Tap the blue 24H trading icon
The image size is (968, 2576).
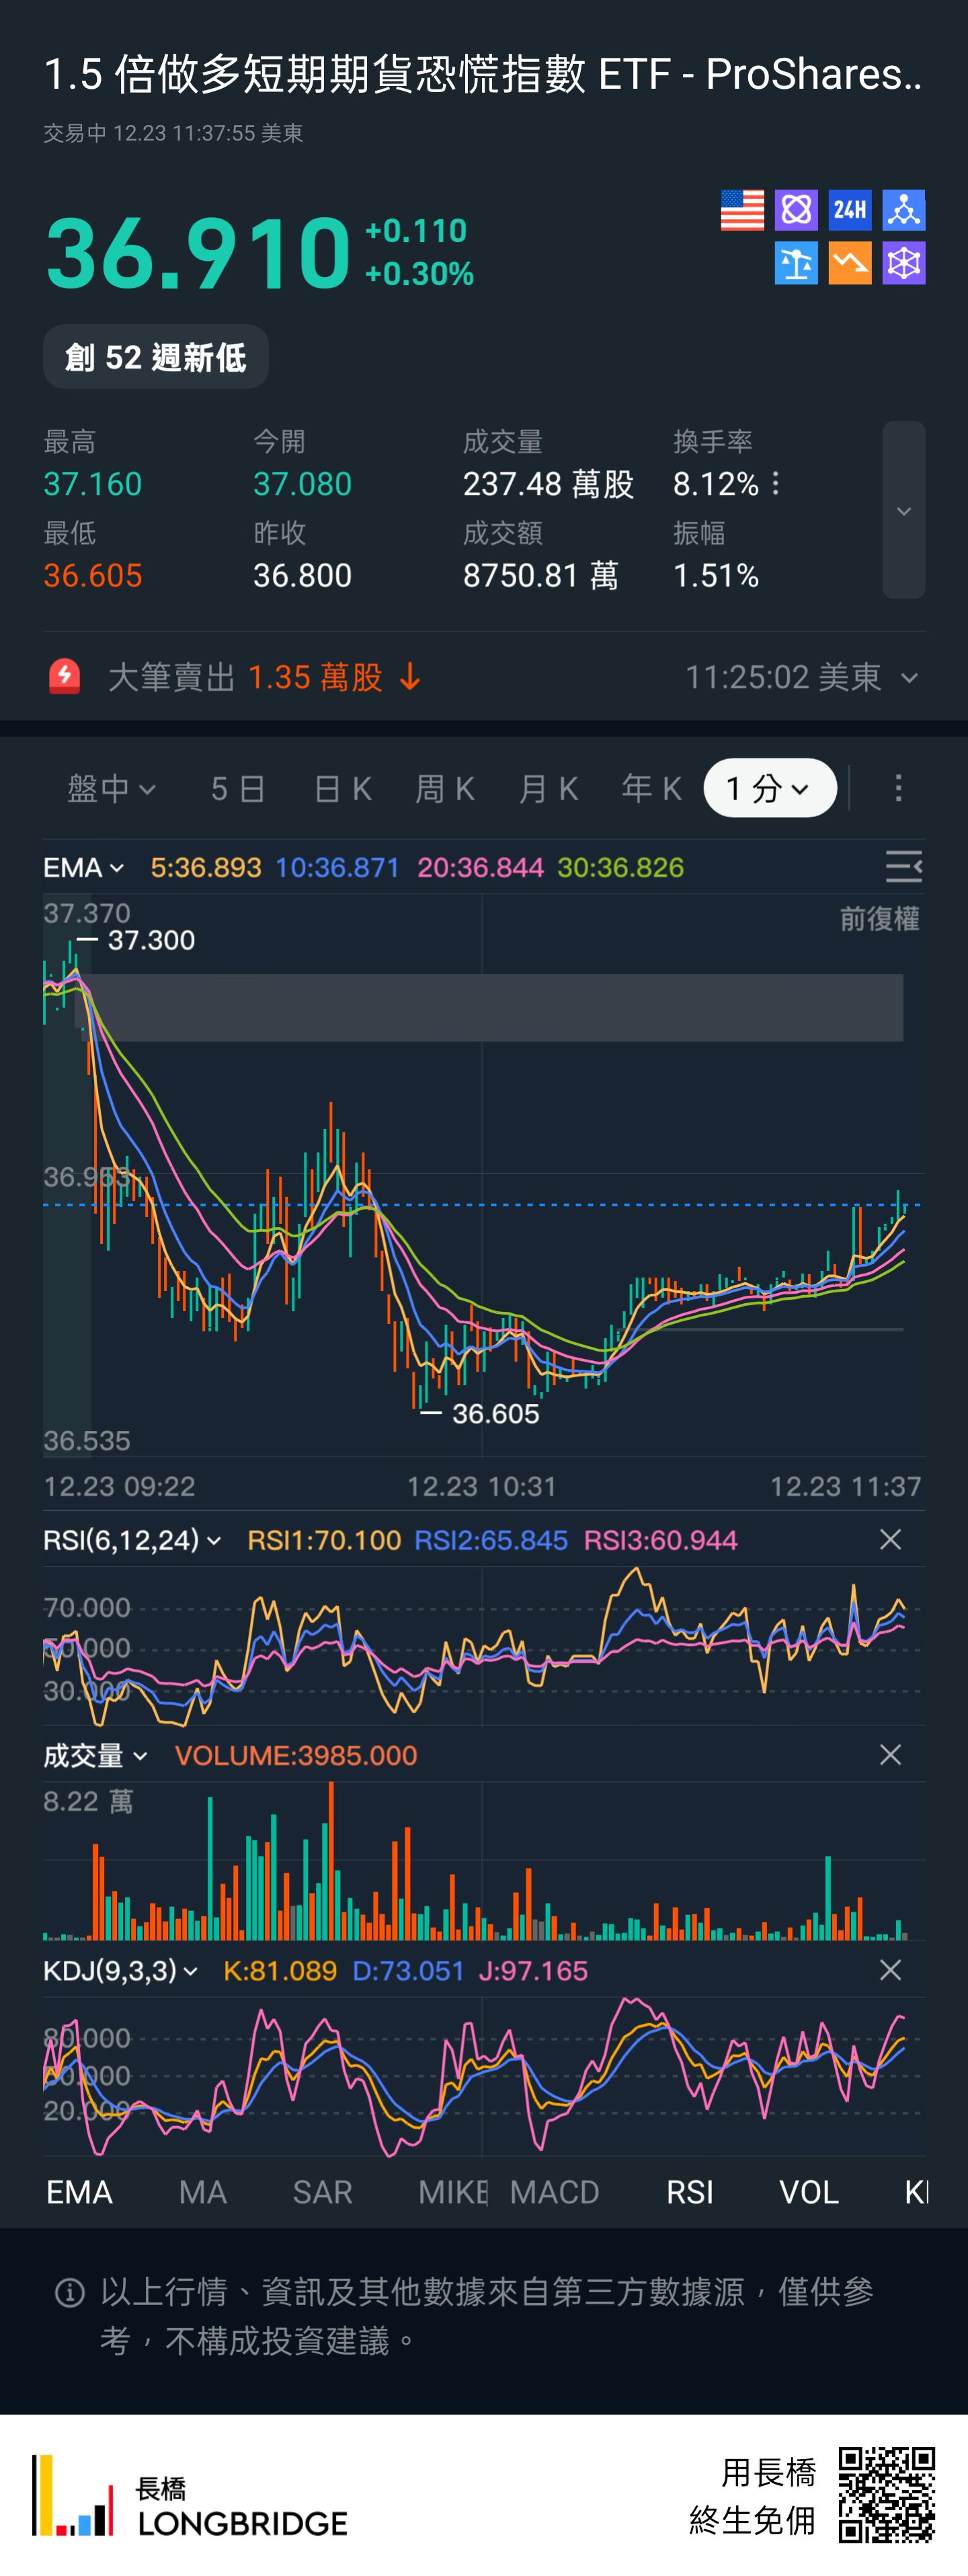click(850, 210)
